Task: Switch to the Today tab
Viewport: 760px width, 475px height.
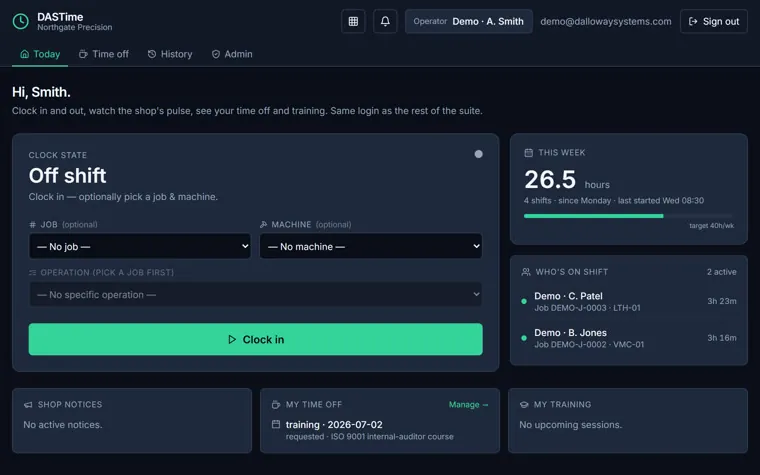Action: 40,54
